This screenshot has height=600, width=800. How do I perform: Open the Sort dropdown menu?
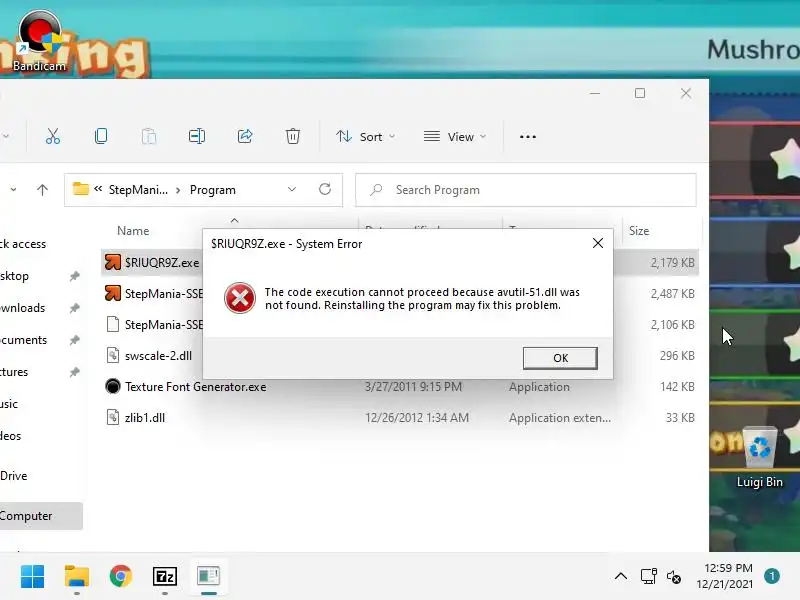(x=365, y=137)
